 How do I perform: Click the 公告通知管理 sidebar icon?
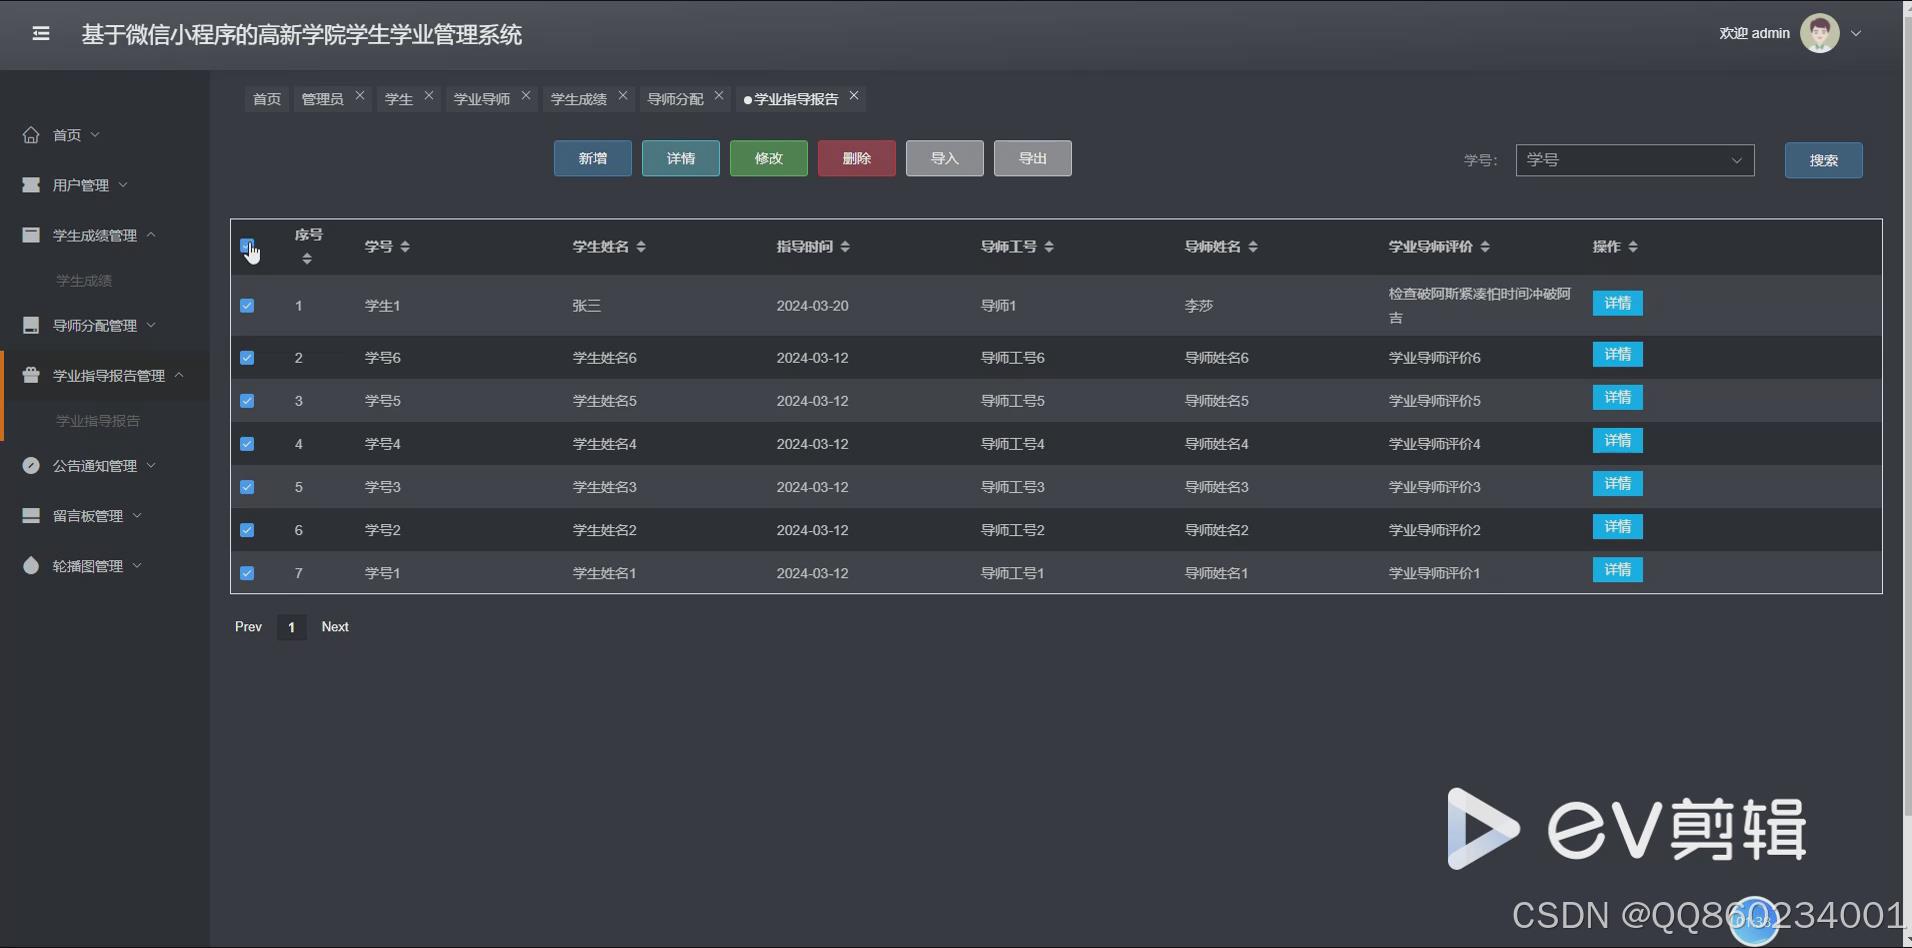(x=31, y=465)
